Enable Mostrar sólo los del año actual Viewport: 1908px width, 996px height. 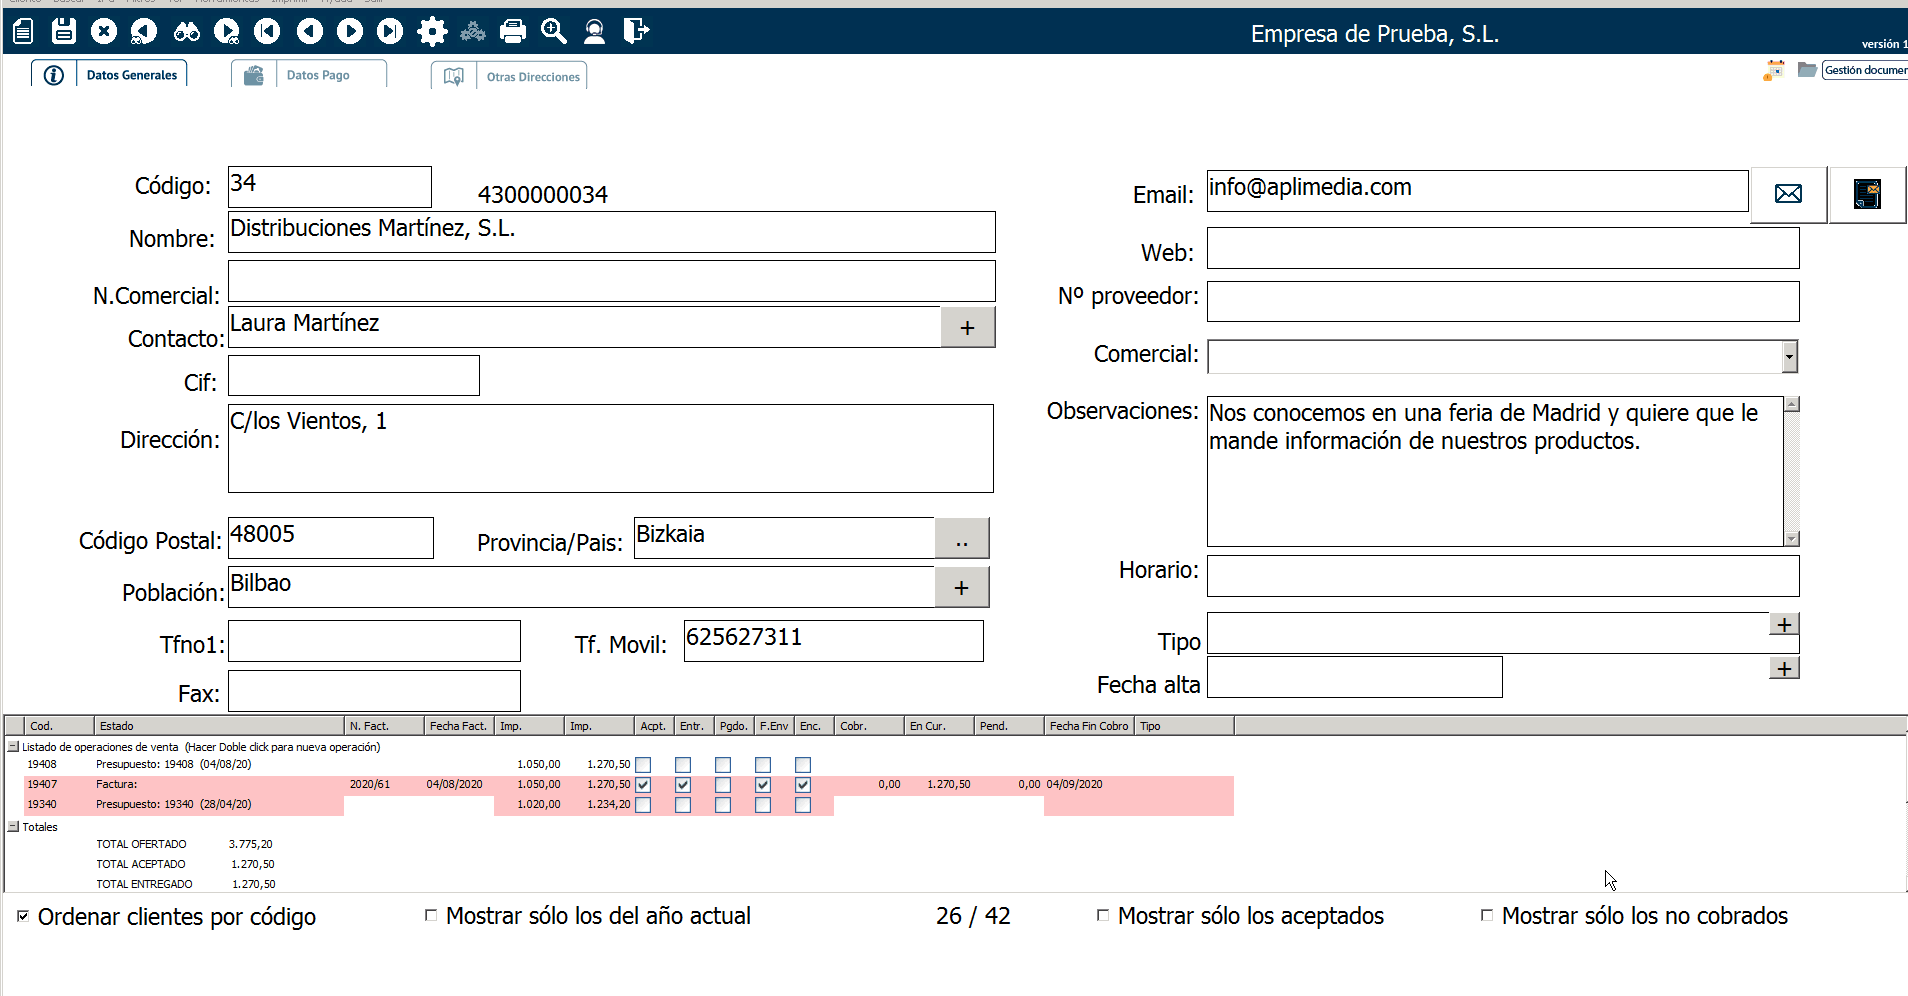pos(431,915)
